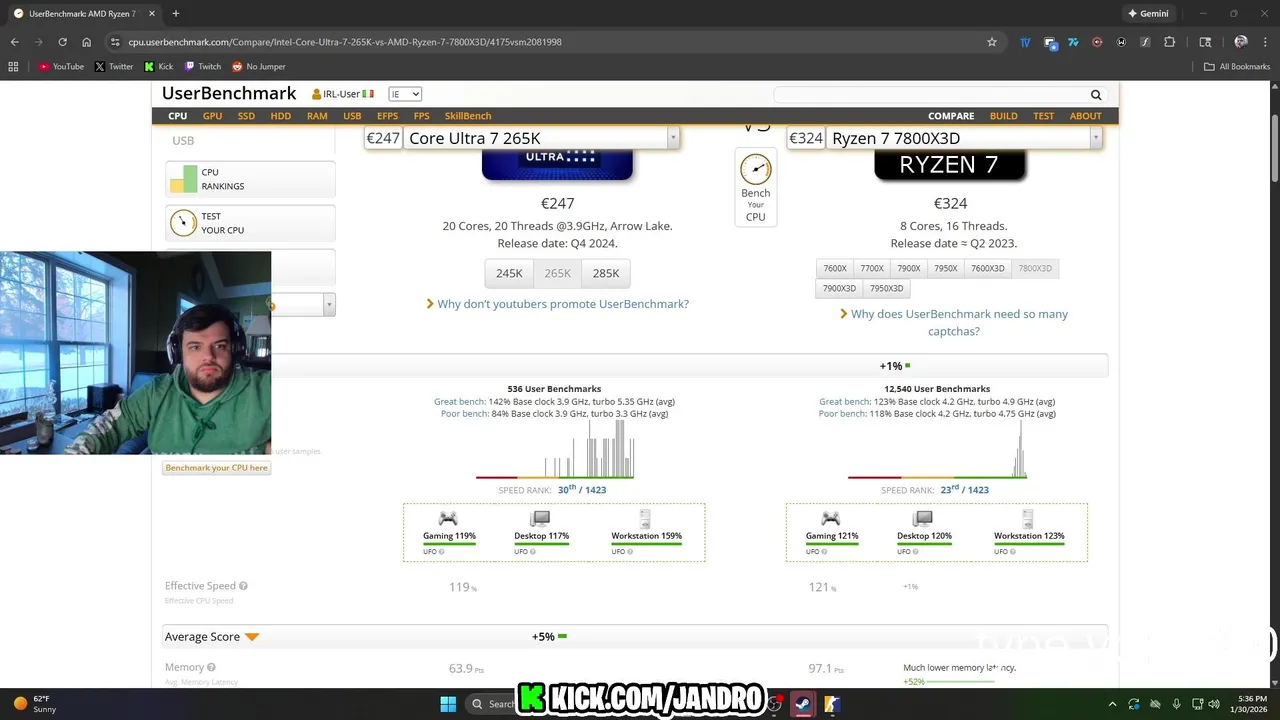
Task: Open the BUILD menu item
Action: click(1004, 116)
